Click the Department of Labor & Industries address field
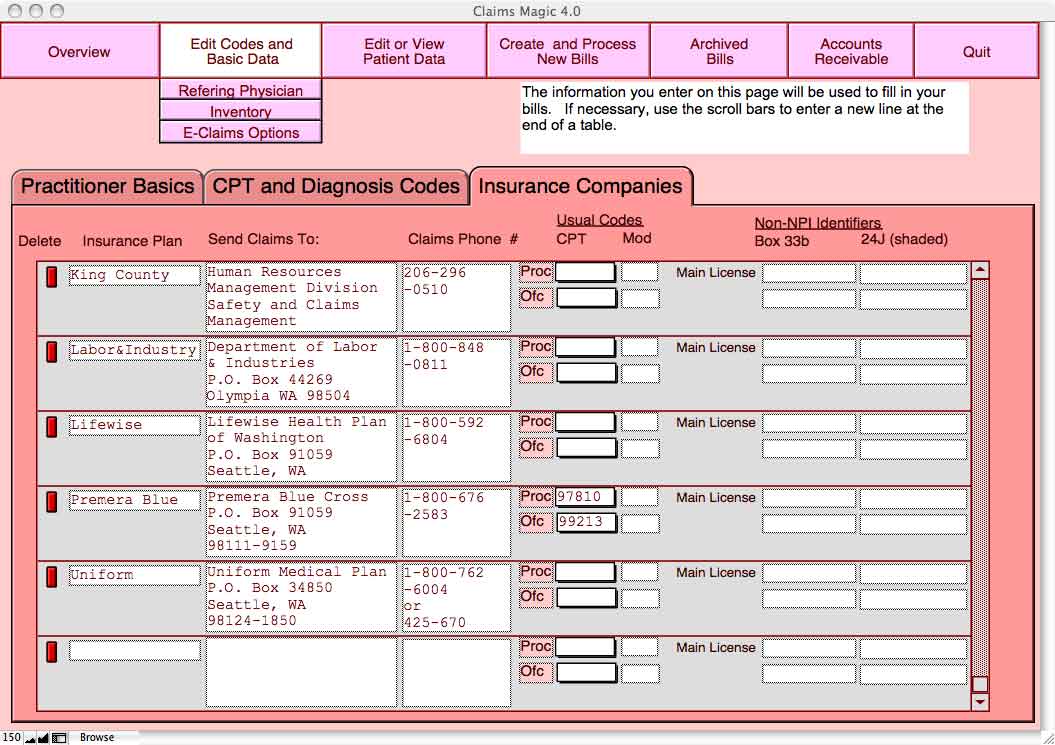The width and height of the screenshot is (1055, 745). [301, 371]
